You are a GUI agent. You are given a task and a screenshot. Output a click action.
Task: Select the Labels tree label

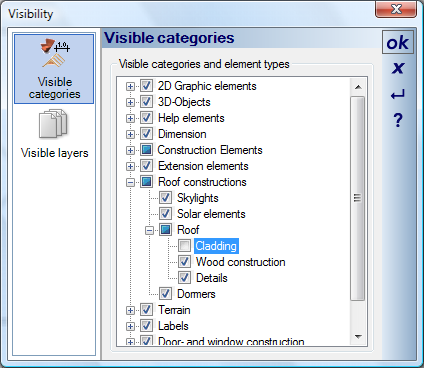[x=173, y=326]
